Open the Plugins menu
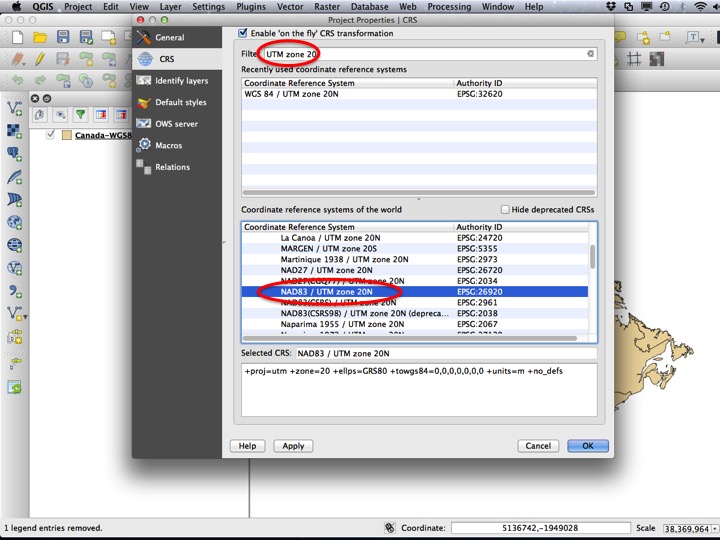The width and height of the screenshot is (720, 540). pos(251,6)
